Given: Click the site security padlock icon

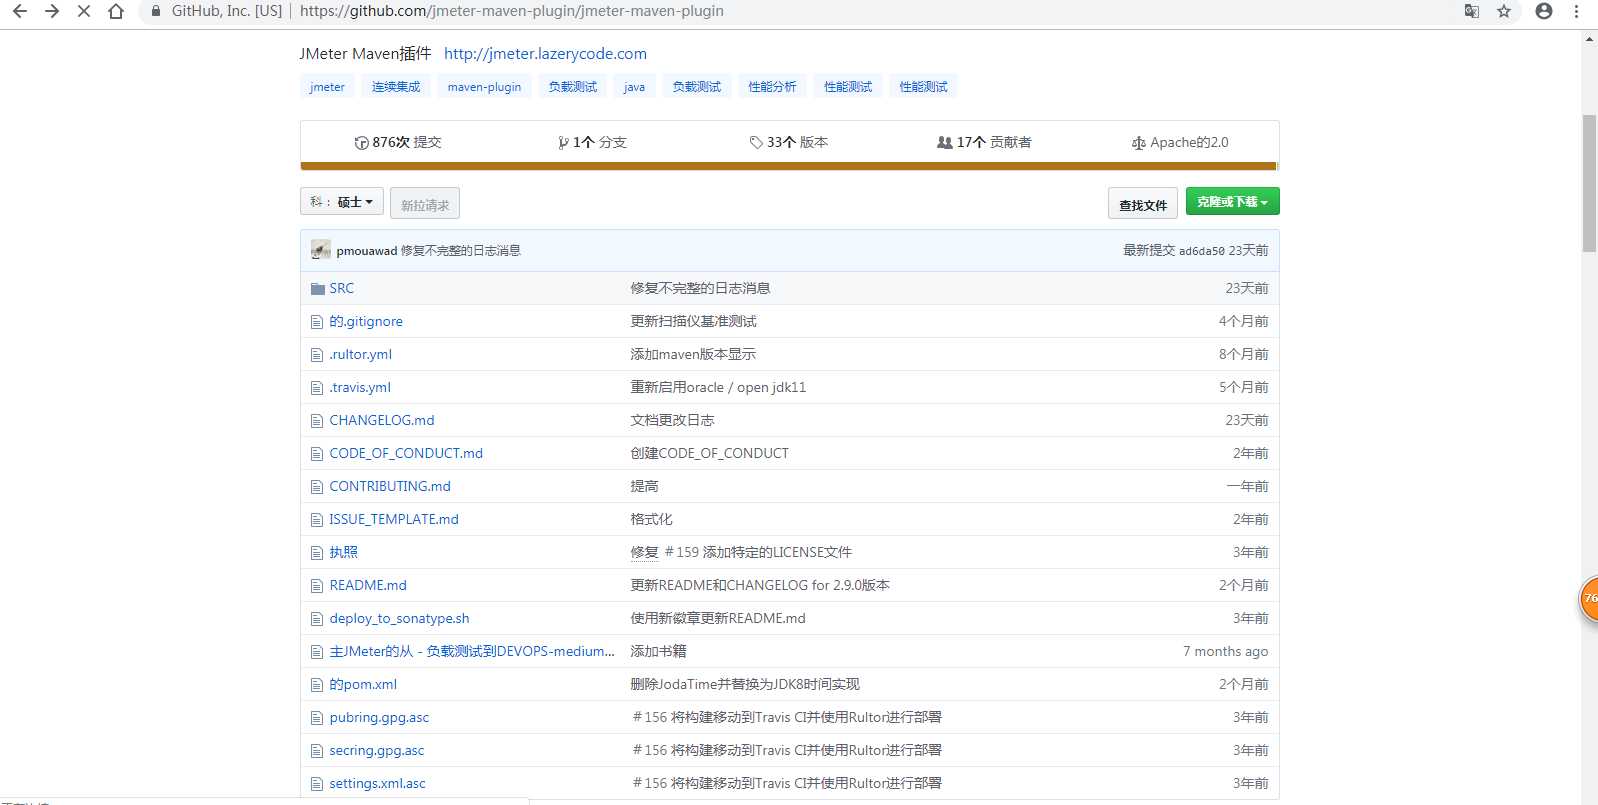Looking at the screenshot, I should pyautogui.click(x=155, y=11).
